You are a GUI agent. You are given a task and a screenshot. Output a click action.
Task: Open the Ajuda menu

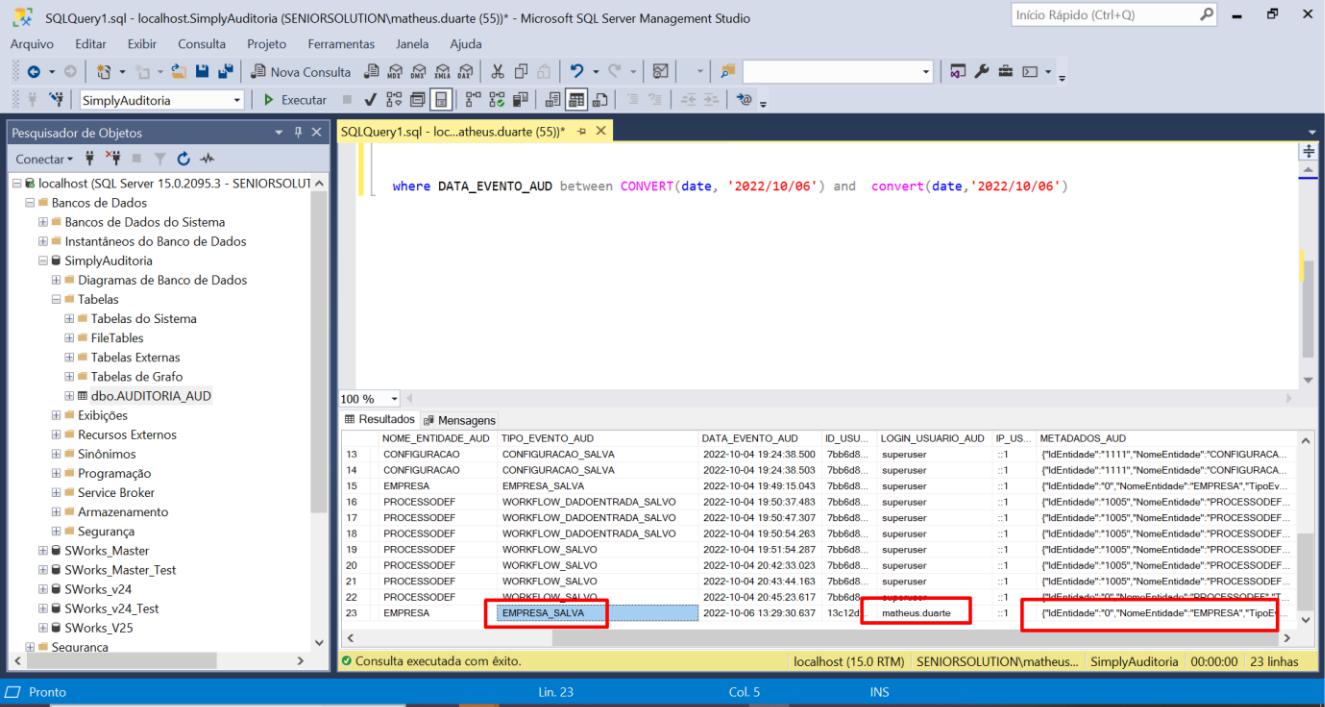465,44
